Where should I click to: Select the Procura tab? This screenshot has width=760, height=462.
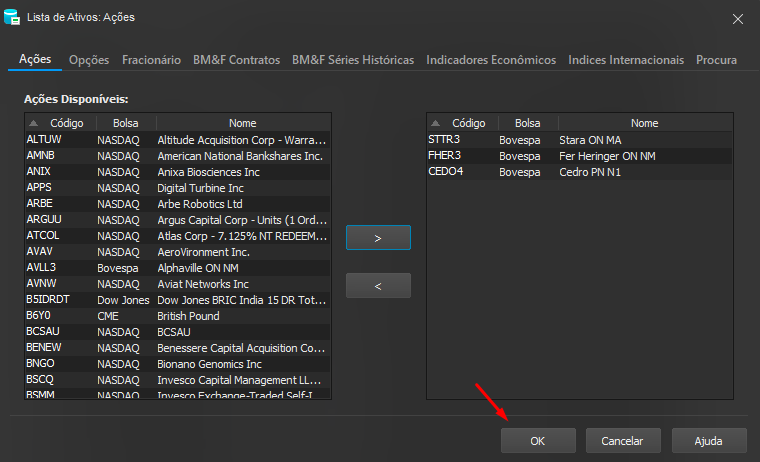pyautogui.click(x=716, y=60)
